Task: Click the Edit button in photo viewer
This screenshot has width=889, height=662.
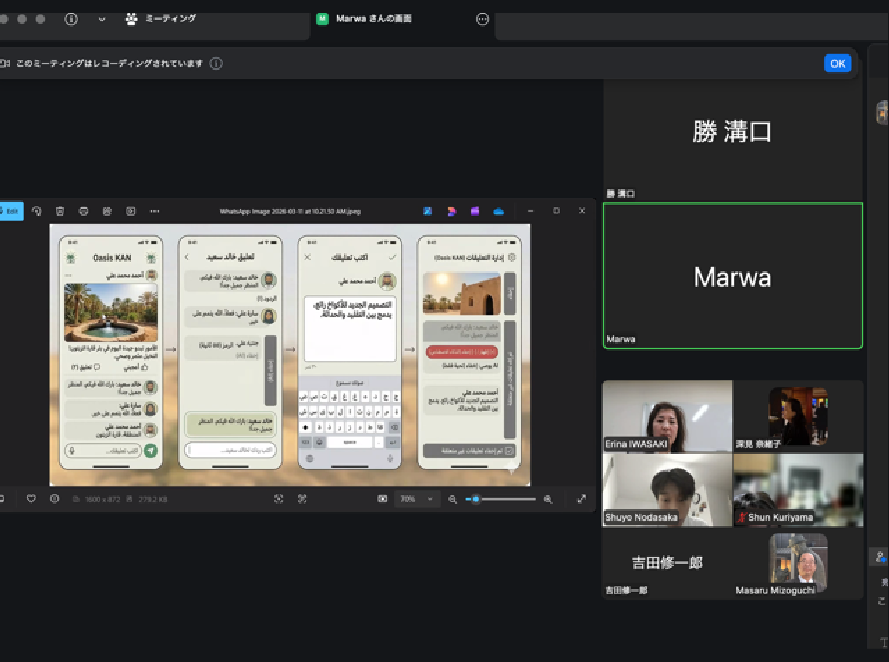Action: 10,211
